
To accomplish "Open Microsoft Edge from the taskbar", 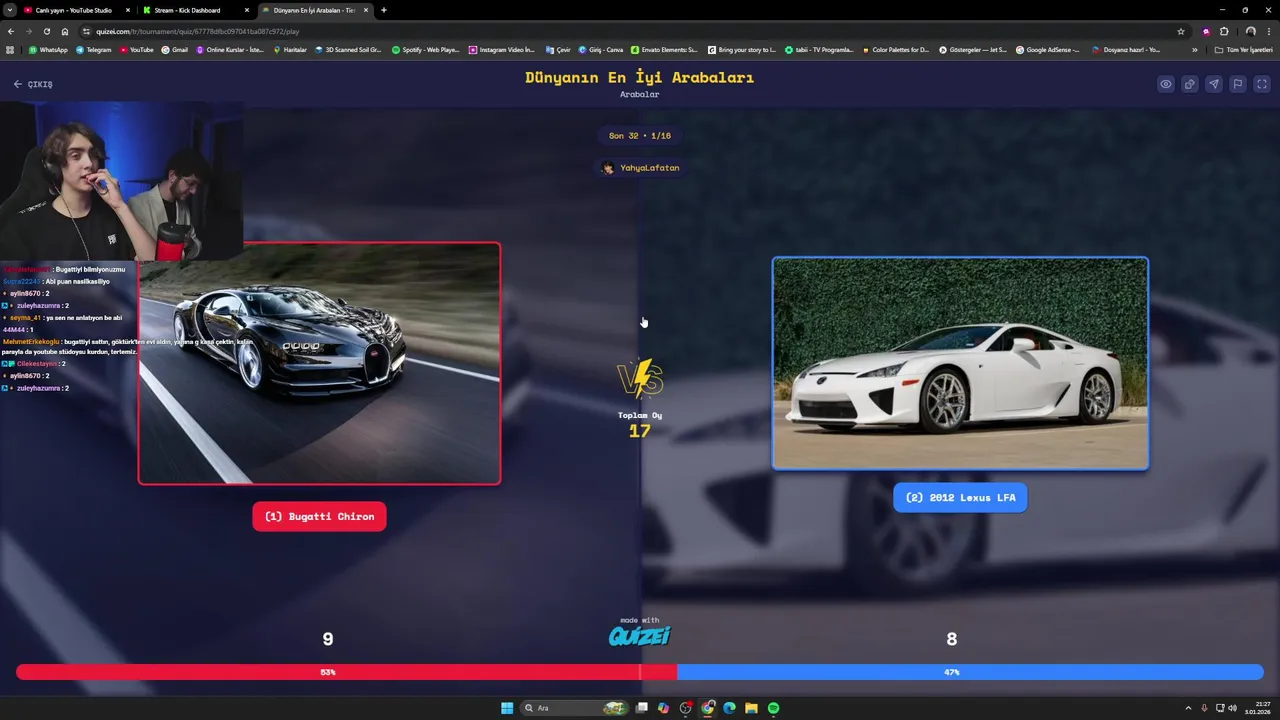I will [x=729, y=708].
